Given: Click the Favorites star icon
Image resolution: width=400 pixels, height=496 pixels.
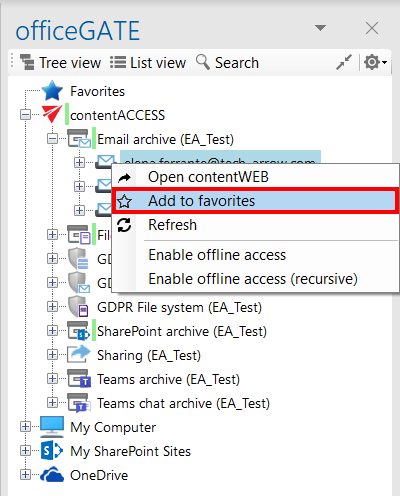Looking at the screenshot, I should (x=52, y=91).
